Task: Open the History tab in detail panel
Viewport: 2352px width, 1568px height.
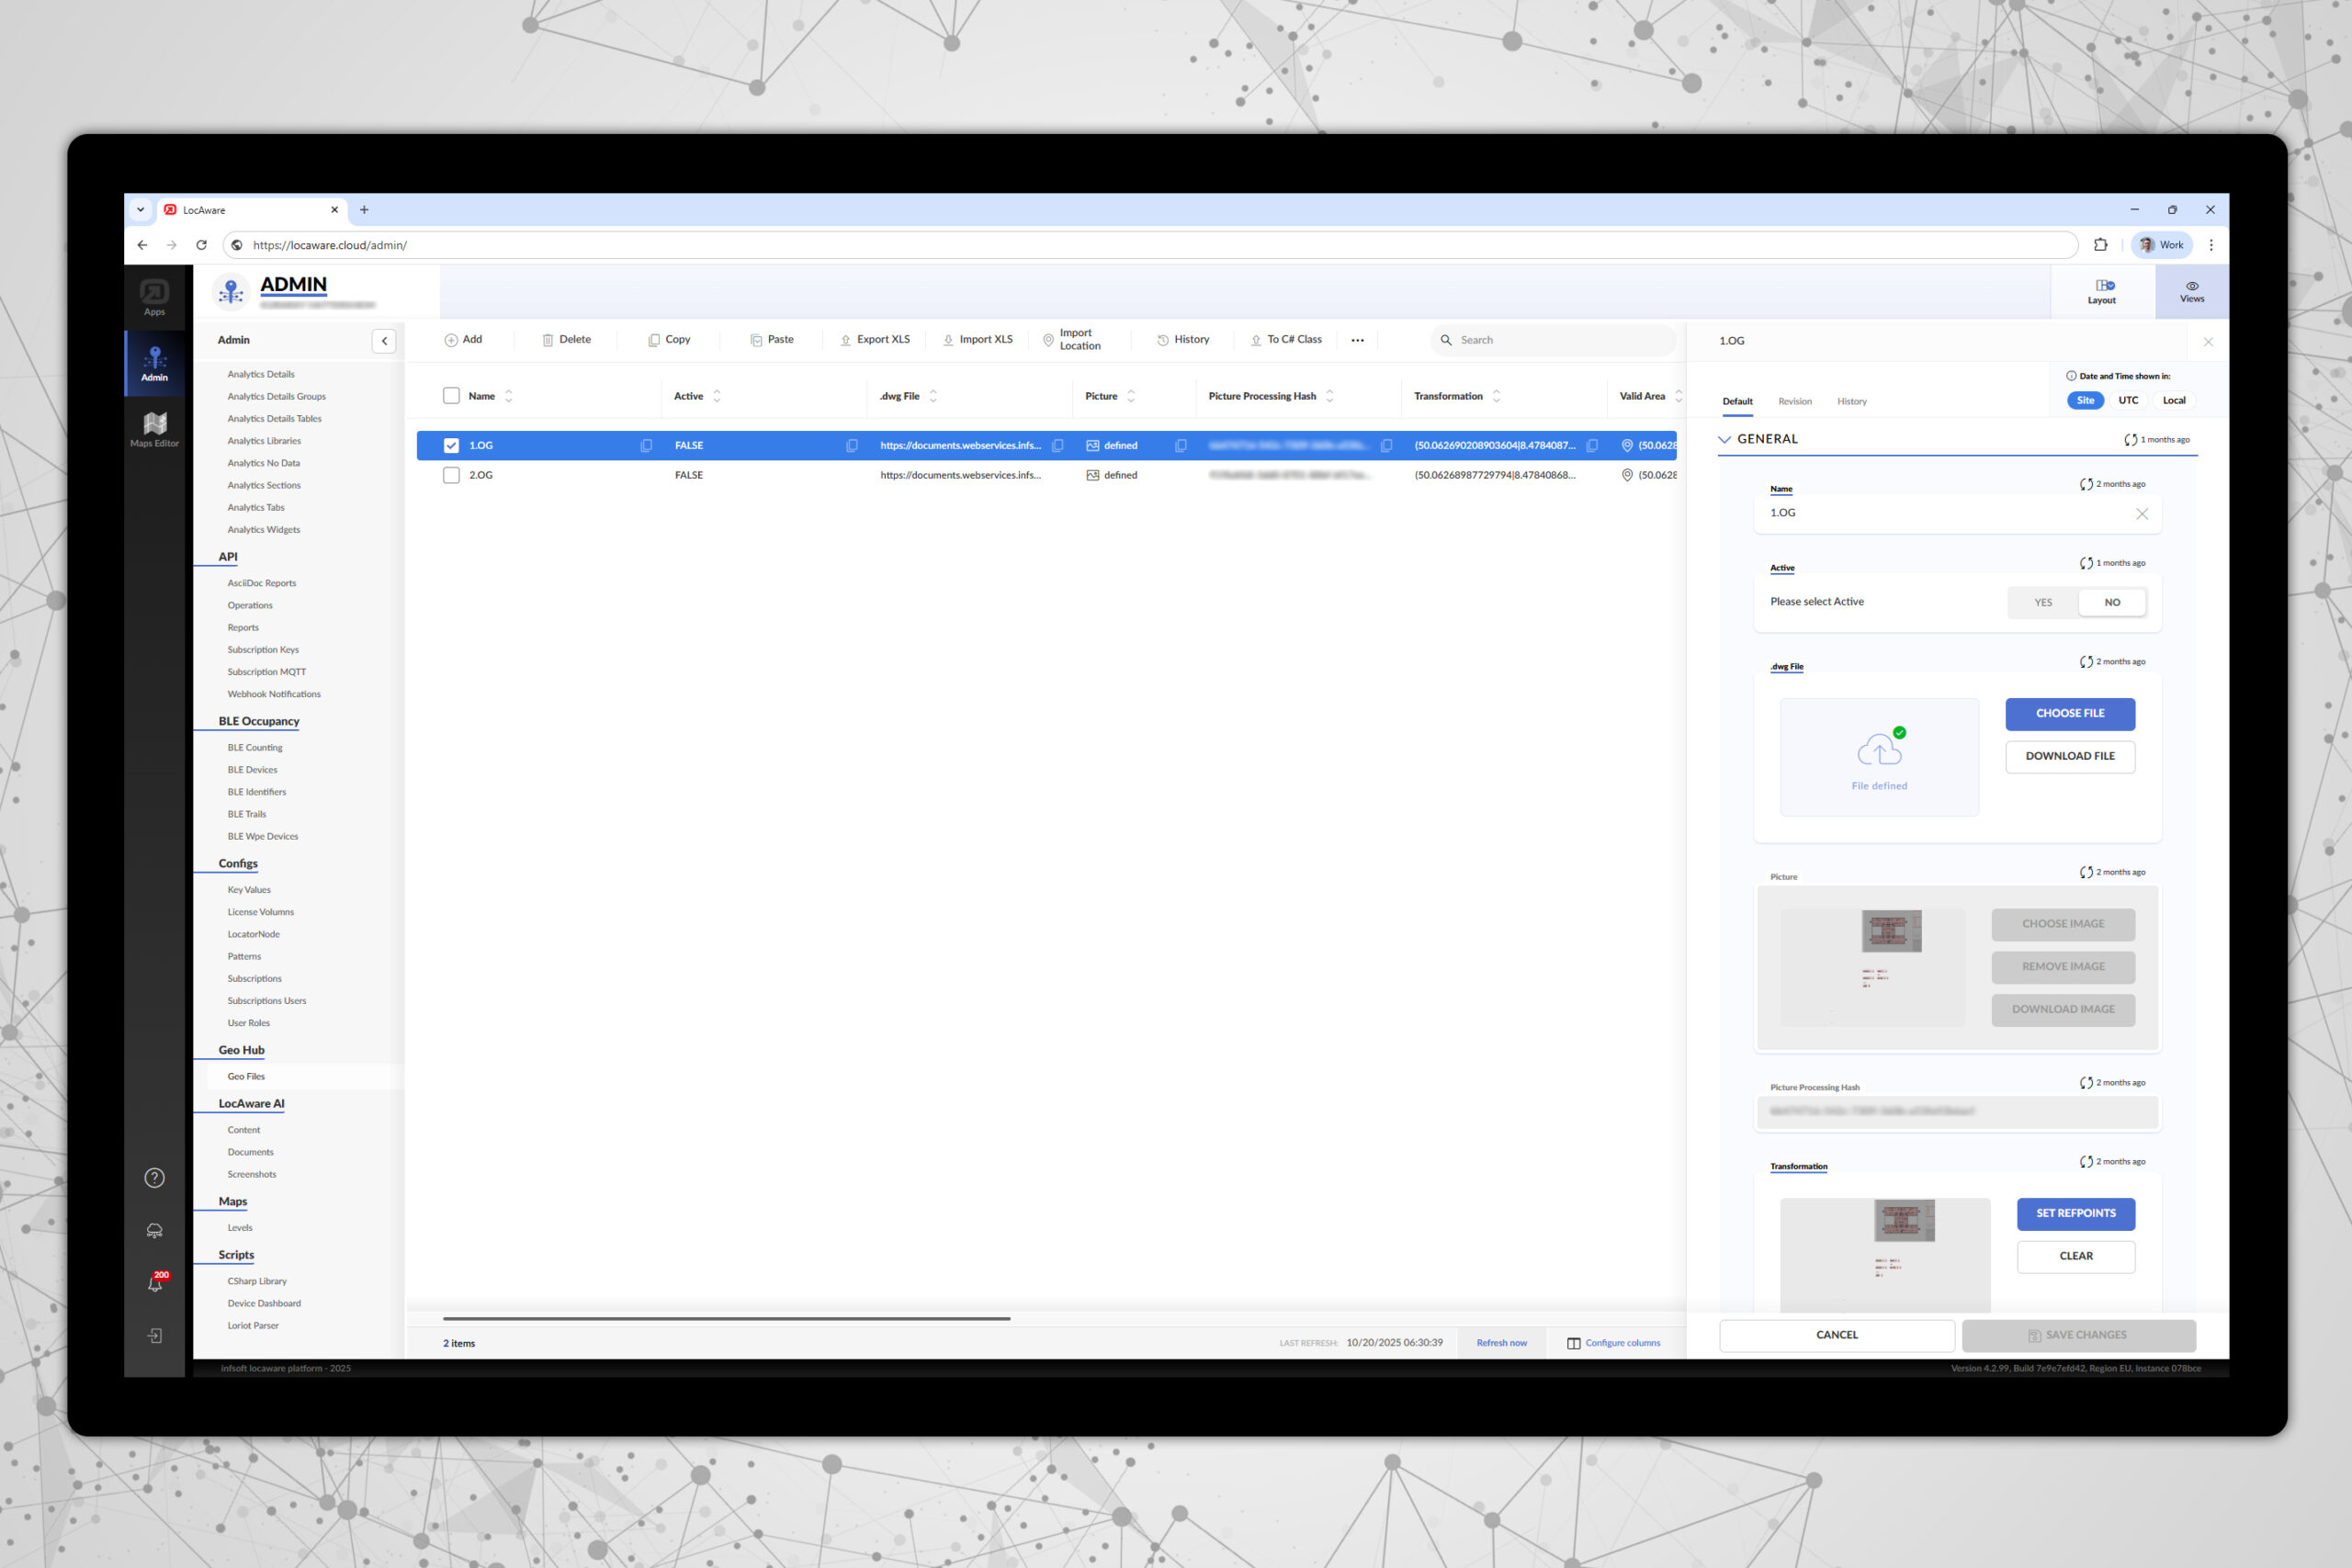Action: (x=1851, y=401)
